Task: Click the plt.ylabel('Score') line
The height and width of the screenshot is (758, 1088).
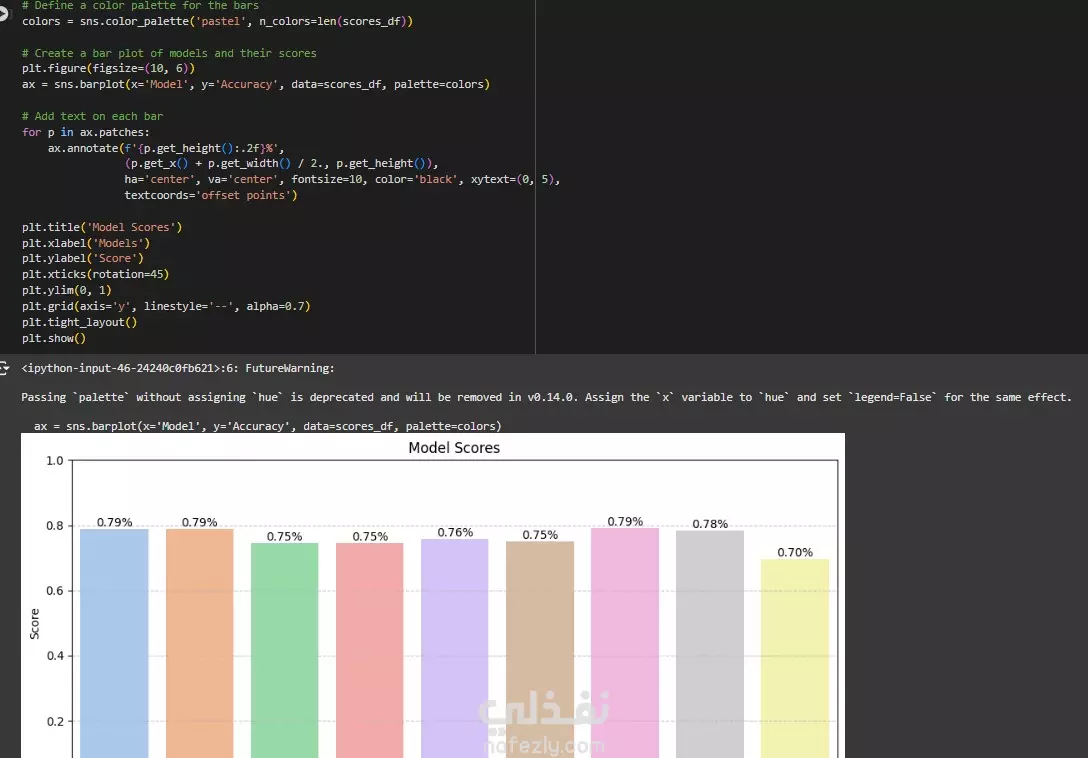Action: 83,258
